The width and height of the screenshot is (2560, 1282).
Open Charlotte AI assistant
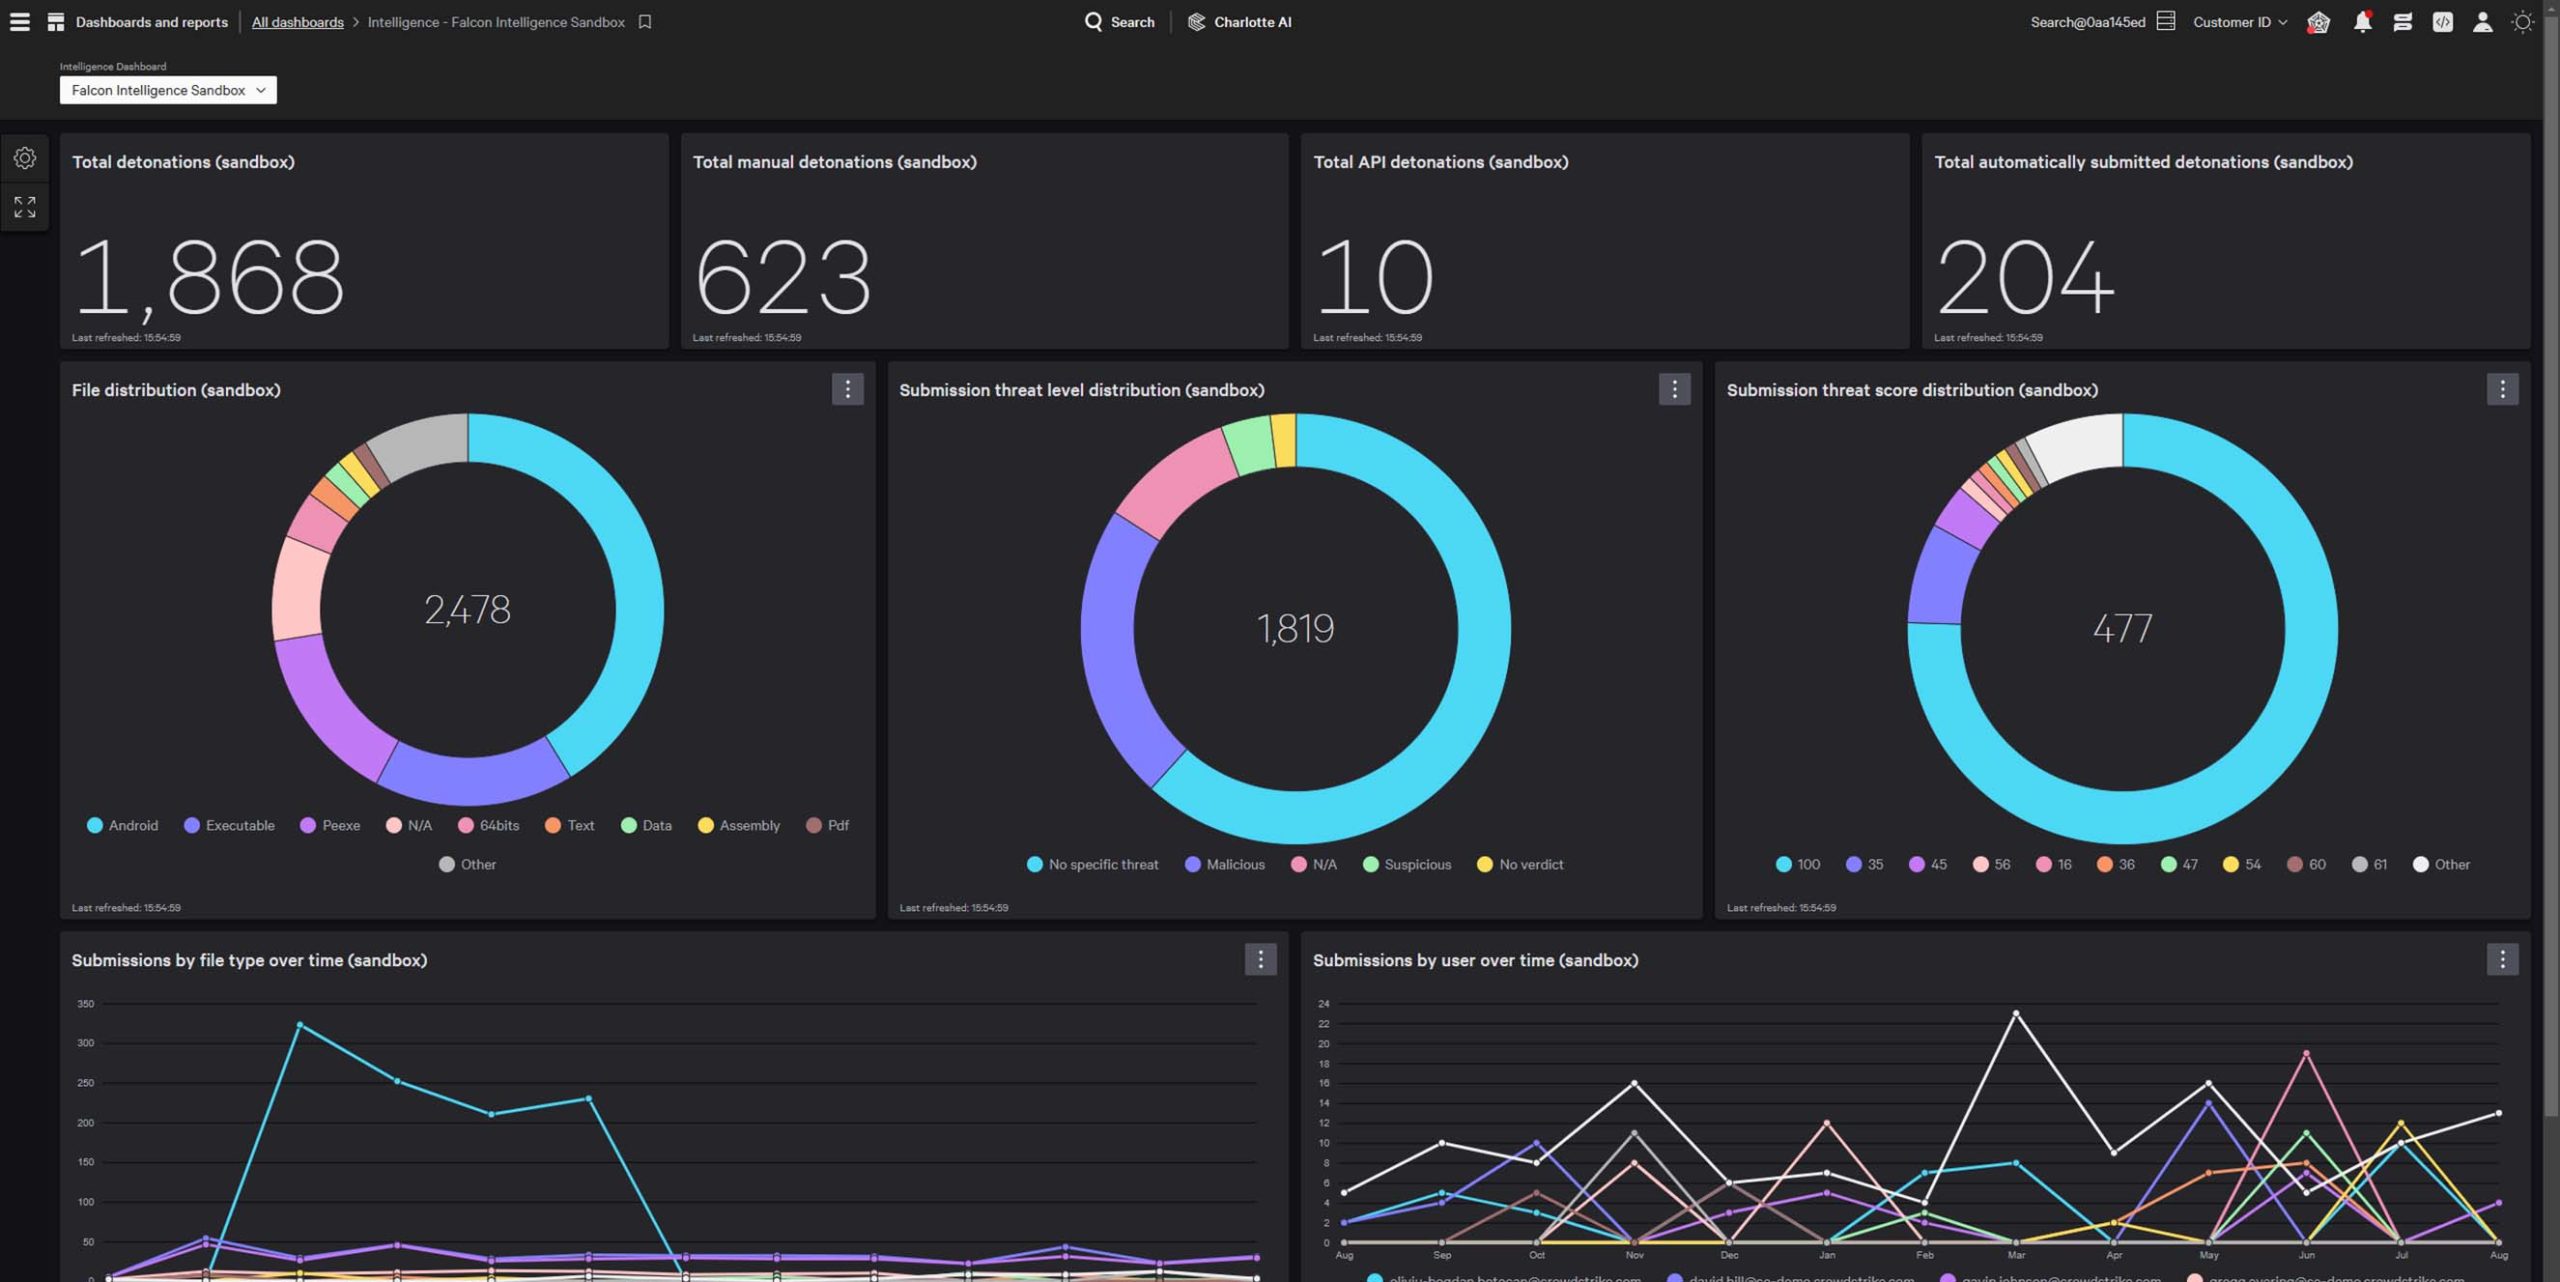1239,22
